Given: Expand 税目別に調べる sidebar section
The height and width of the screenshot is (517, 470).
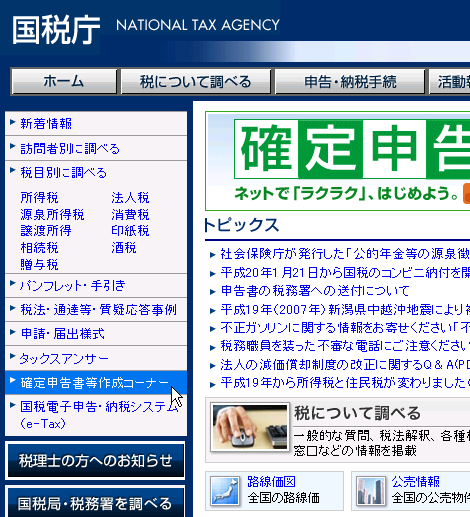Looking at the screenshot, I should coord(63,173).
